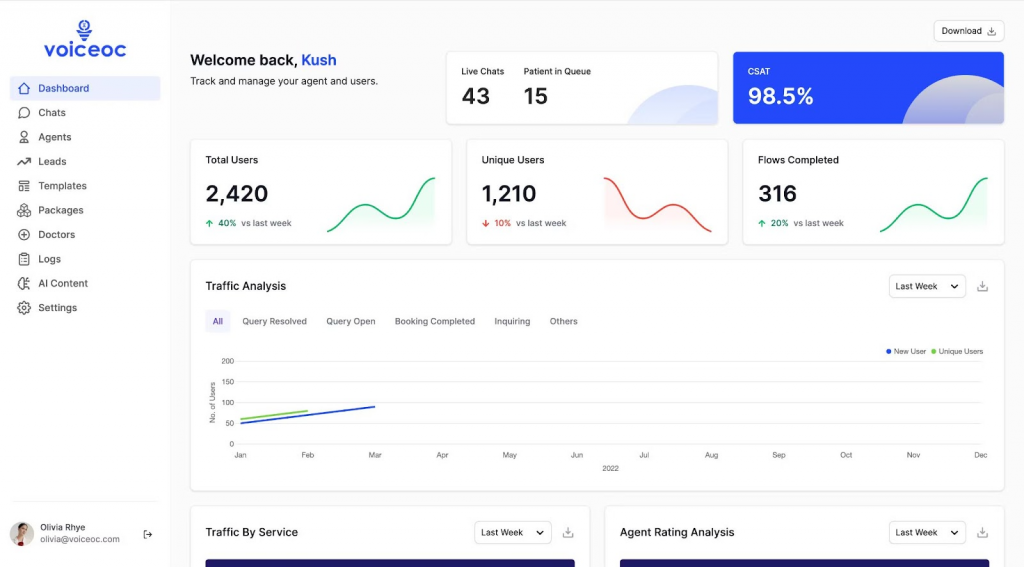The image size is (1024, 567).
Task: Click the 2022 year label under chart
Action: 610,468
